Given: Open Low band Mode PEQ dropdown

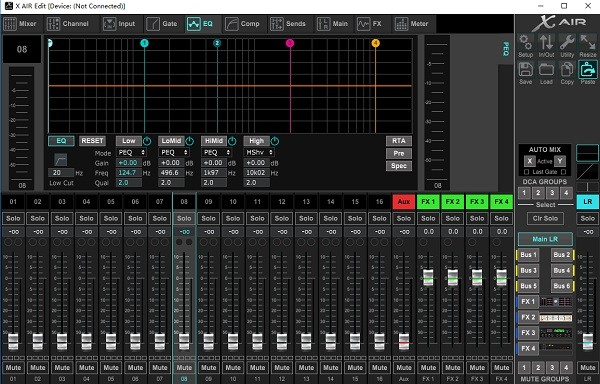Looking at the screenshot, I should (x=132, y=152).
